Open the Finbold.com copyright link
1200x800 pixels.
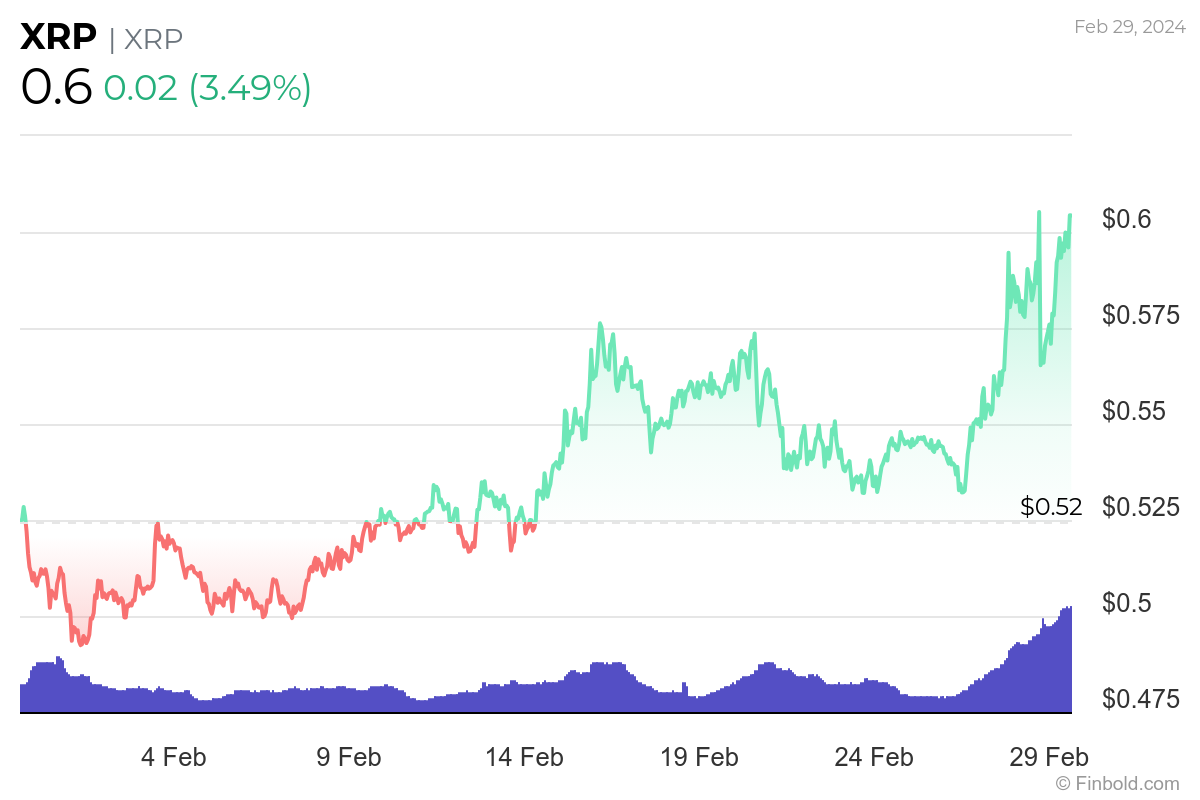point(1118,783)
